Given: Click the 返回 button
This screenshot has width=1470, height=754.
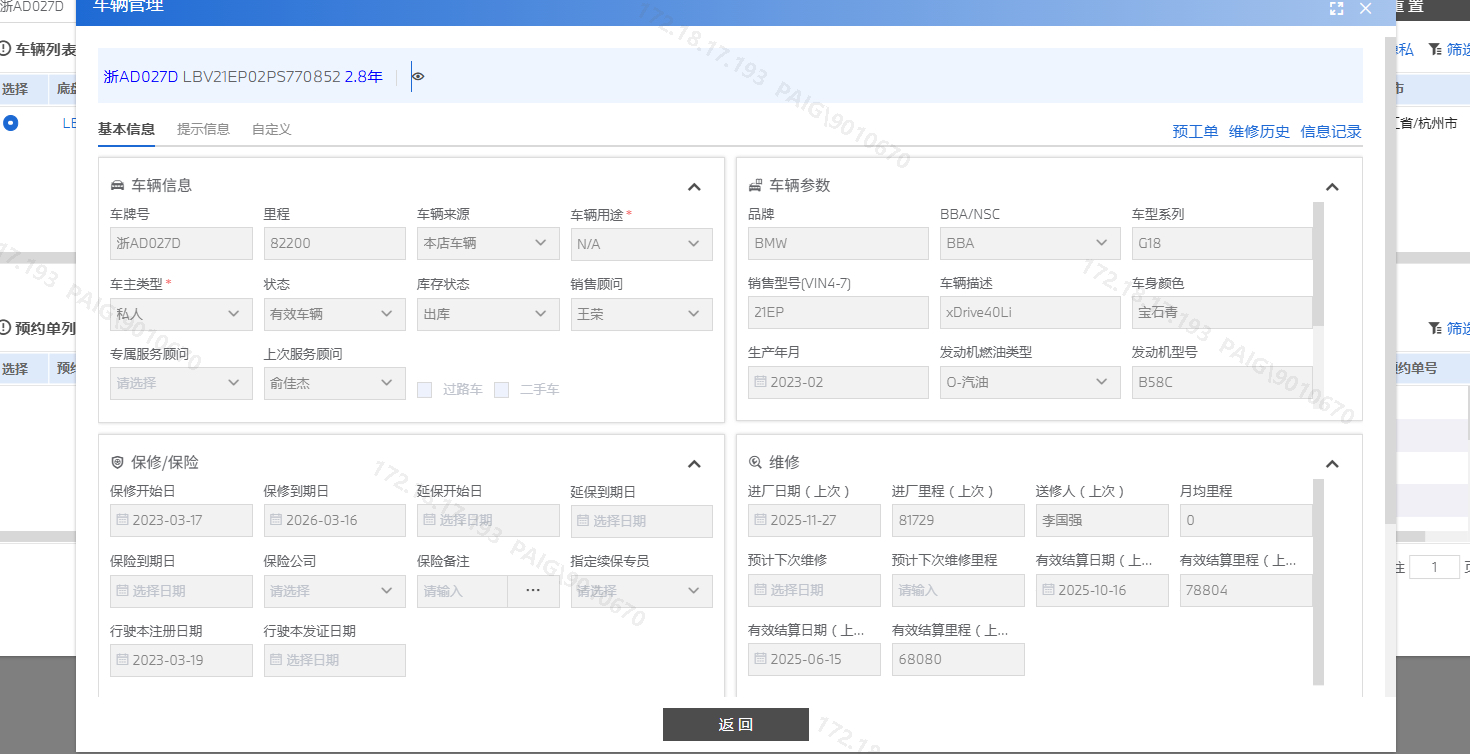Looking at the screenshot, I should coord(735,725).
